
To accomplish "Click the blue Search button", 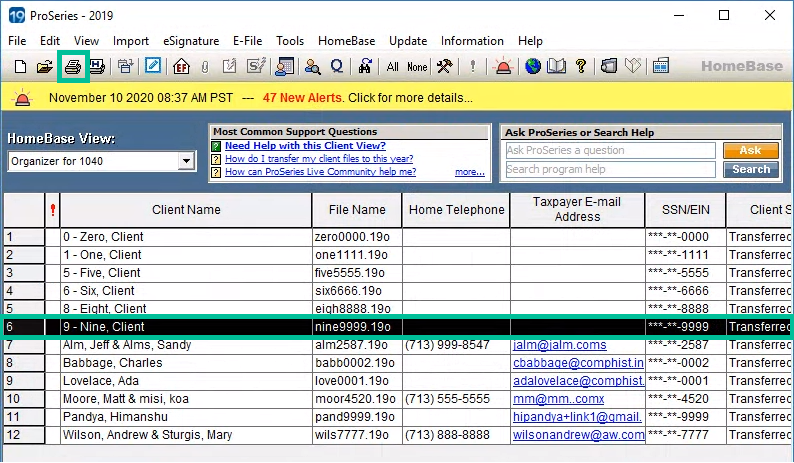I will (x=750, y=169).
